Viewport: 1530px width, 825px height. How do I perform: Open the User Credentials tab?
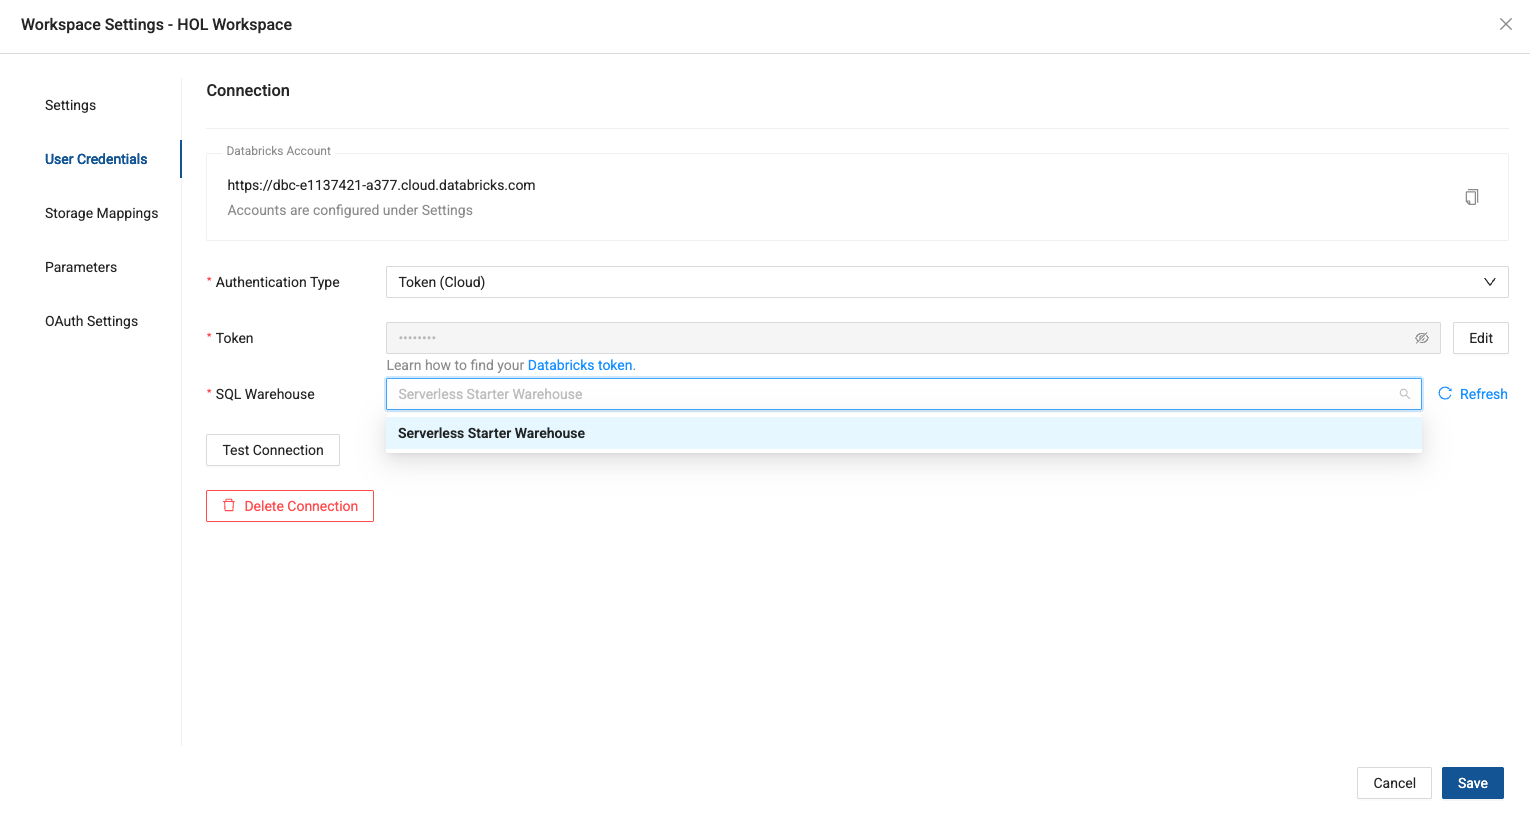pos(96,159)
